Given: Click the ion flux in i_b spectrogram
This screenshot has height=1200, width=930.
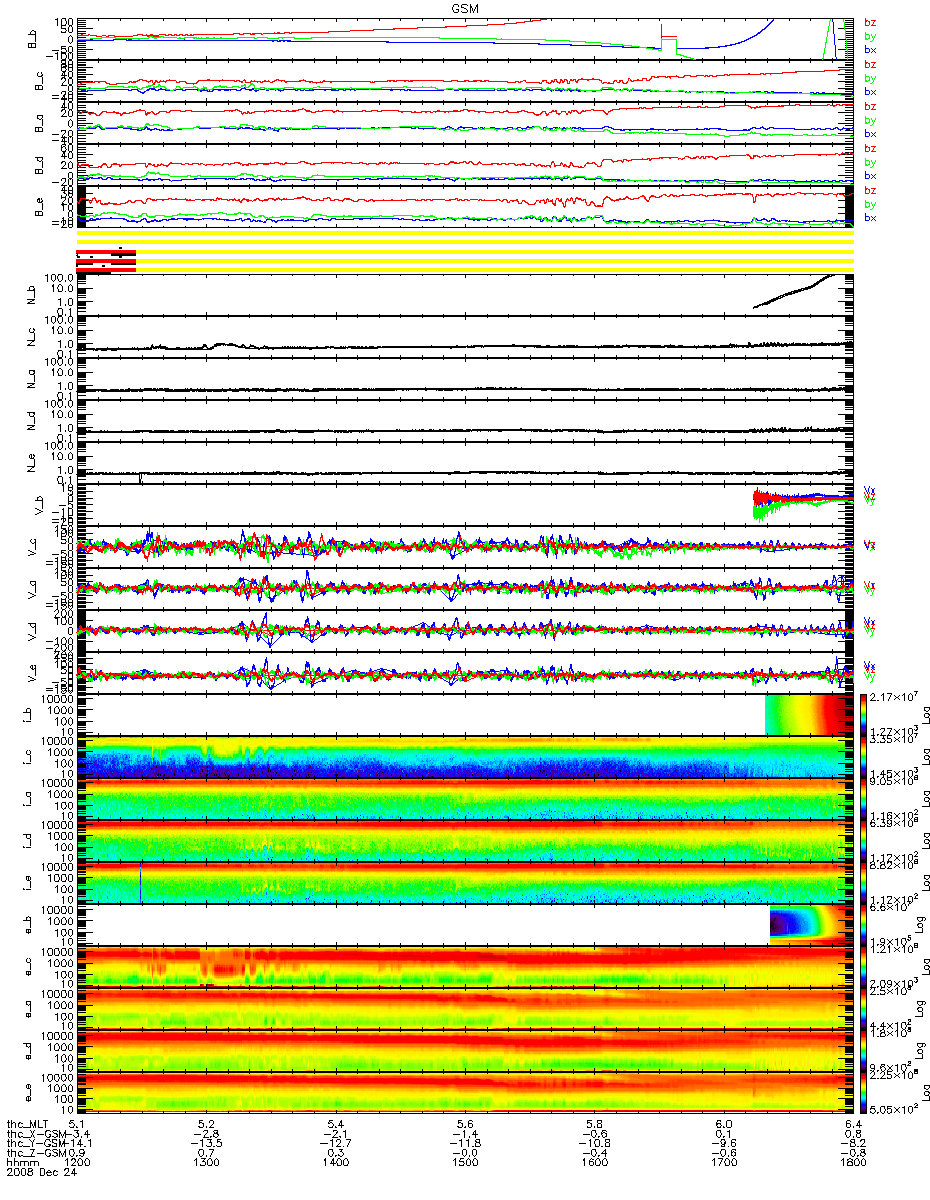Looking at the screenshot, I should [808, 714].
